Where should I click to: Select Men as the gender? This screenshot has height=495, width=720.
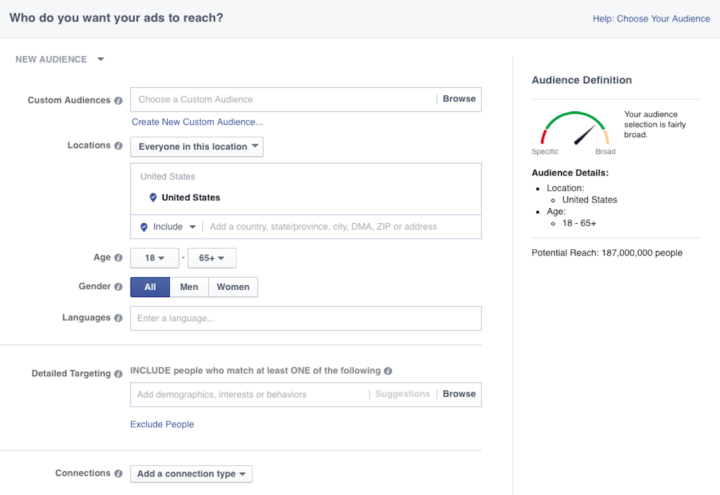pos(189,287)
